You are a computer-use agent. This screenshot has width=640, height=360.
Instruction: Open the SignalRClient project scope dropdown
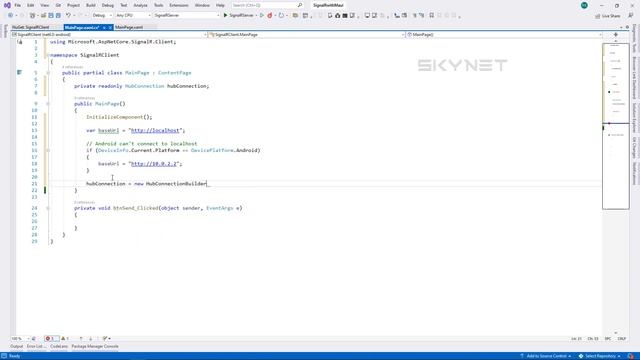click(x=109, y=35)
